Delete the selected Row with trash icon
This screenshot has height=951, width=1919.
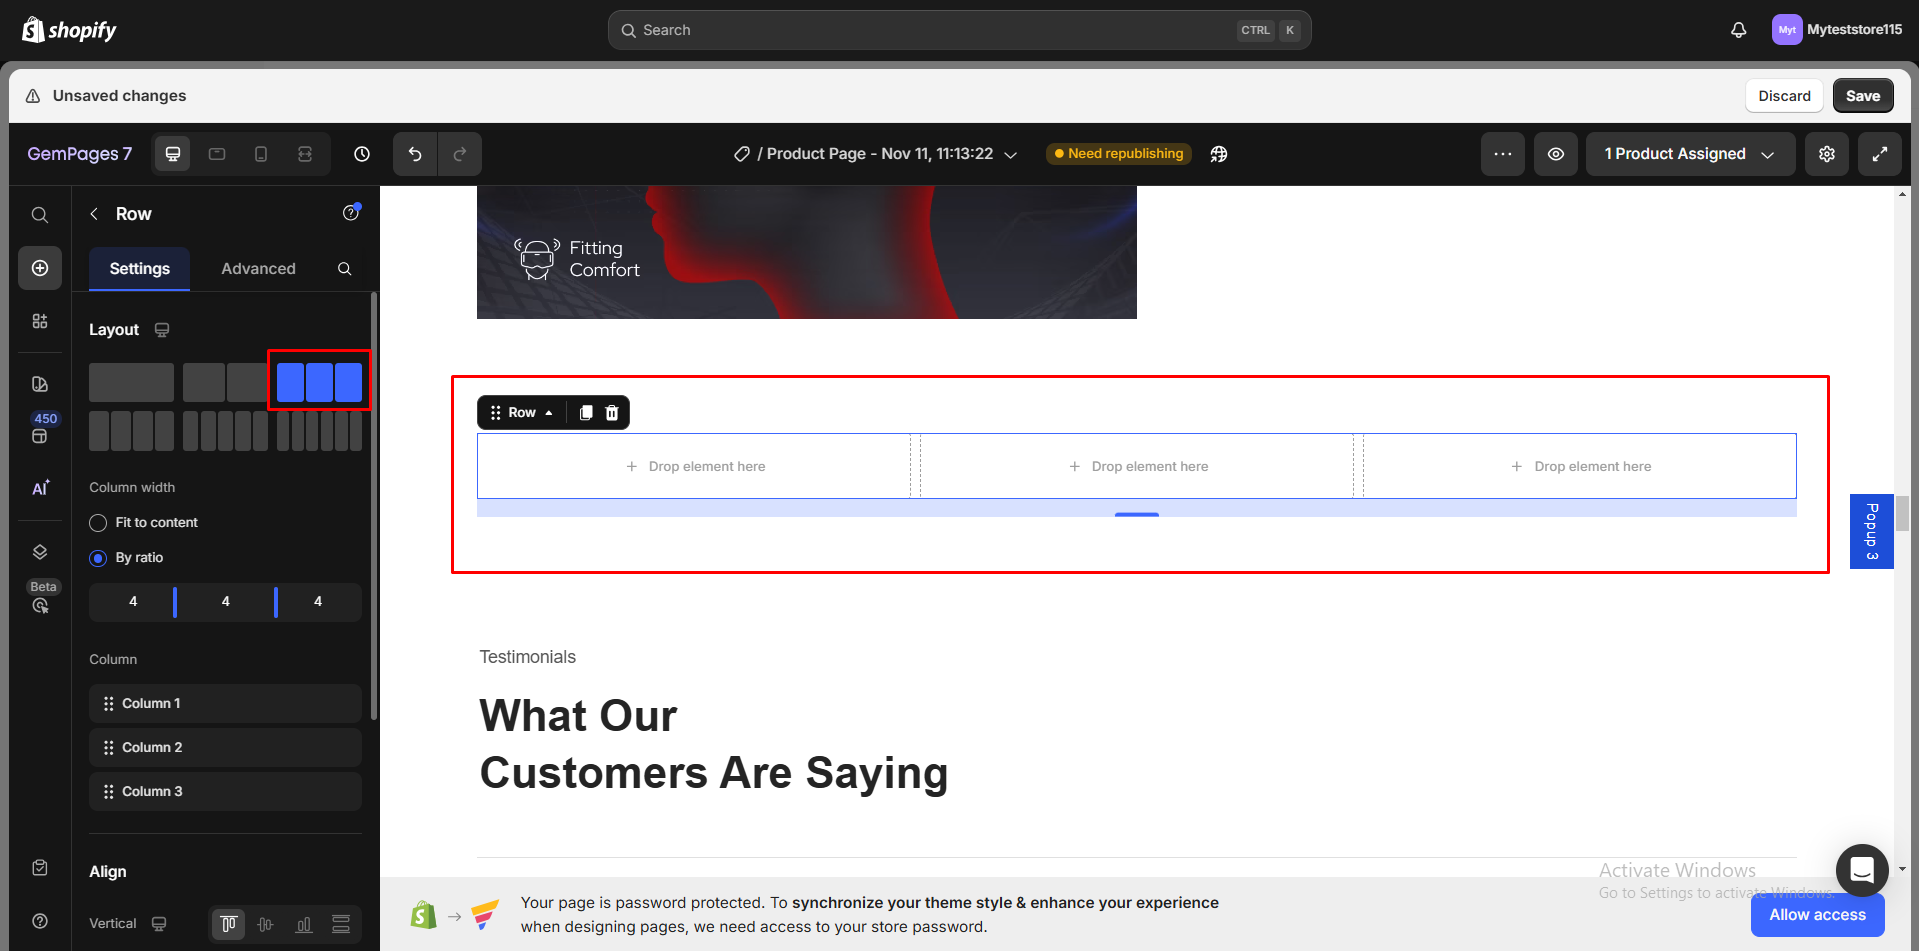pyautogui.click(x=612, y=413)
